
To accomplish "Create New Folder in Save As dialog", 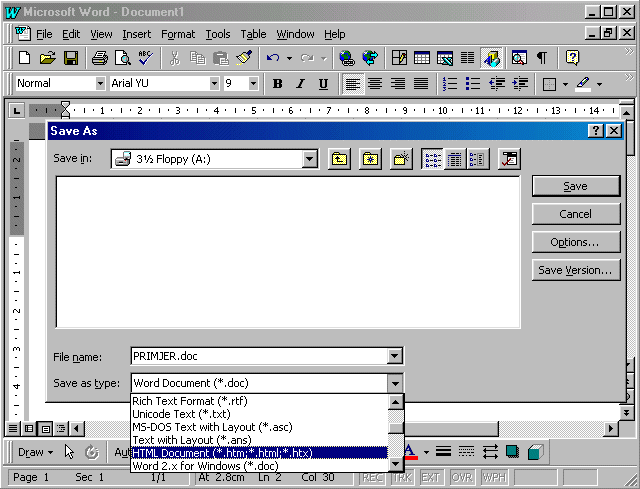I will 401,159.
